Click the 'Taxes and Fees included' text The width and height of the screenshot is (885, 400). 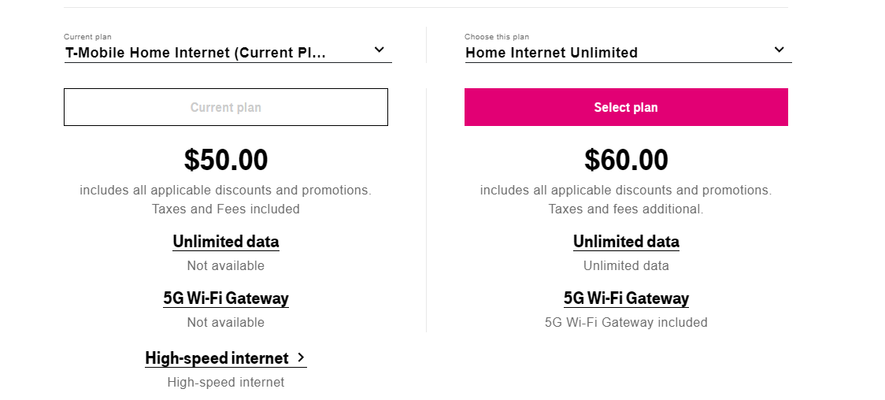click(226, 209)
